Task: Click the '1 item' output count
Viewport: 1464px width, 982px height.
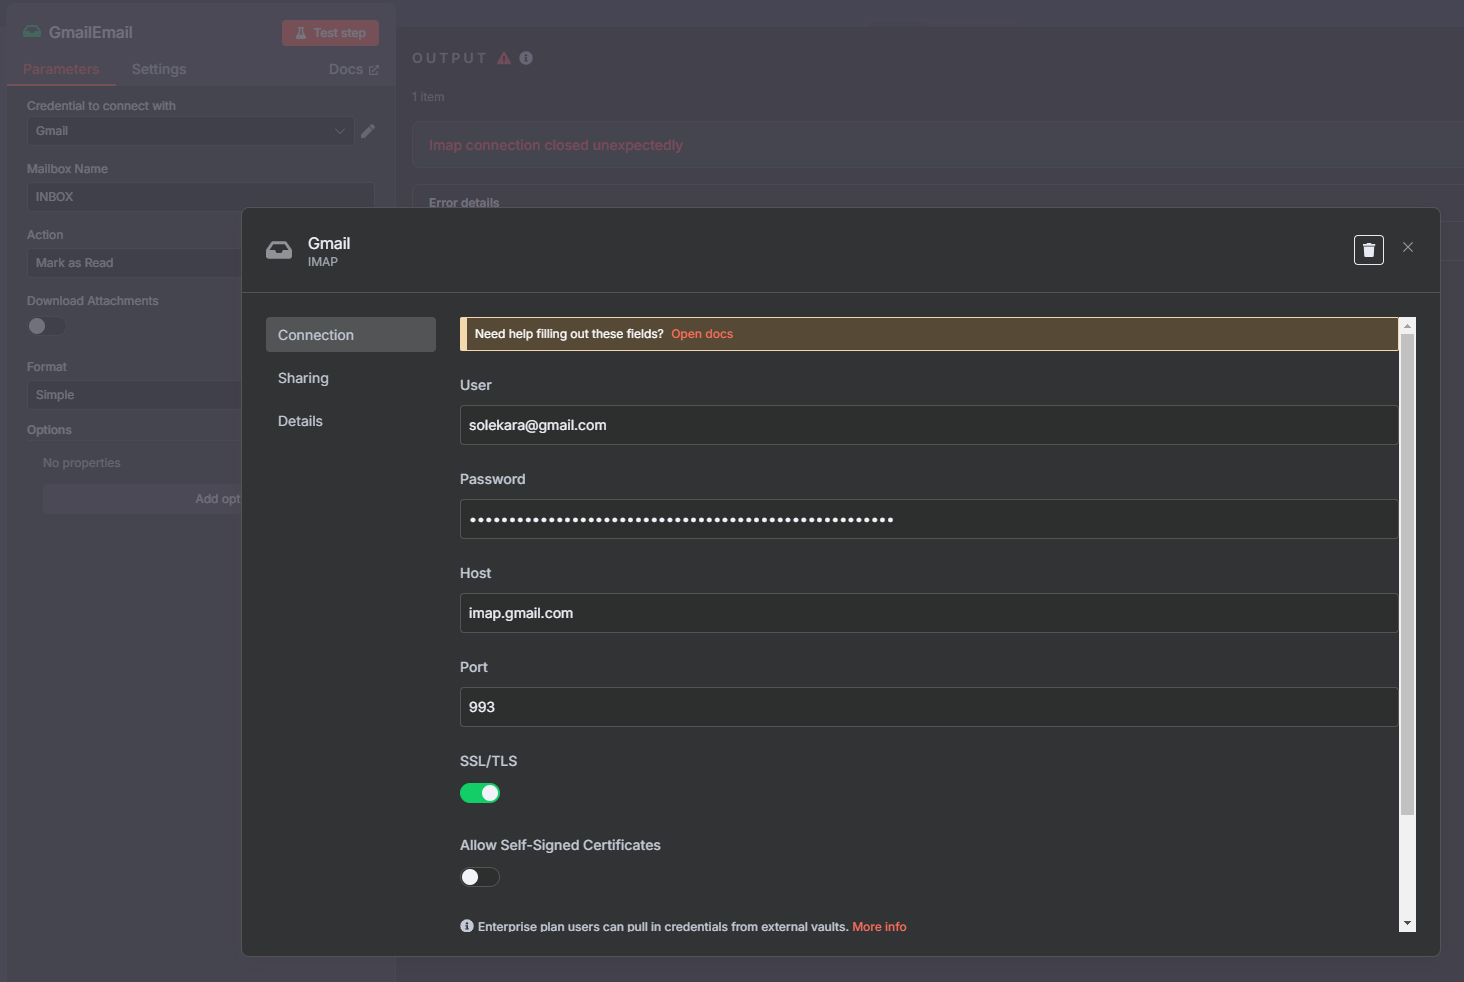Action: click(x=428, y=97)
